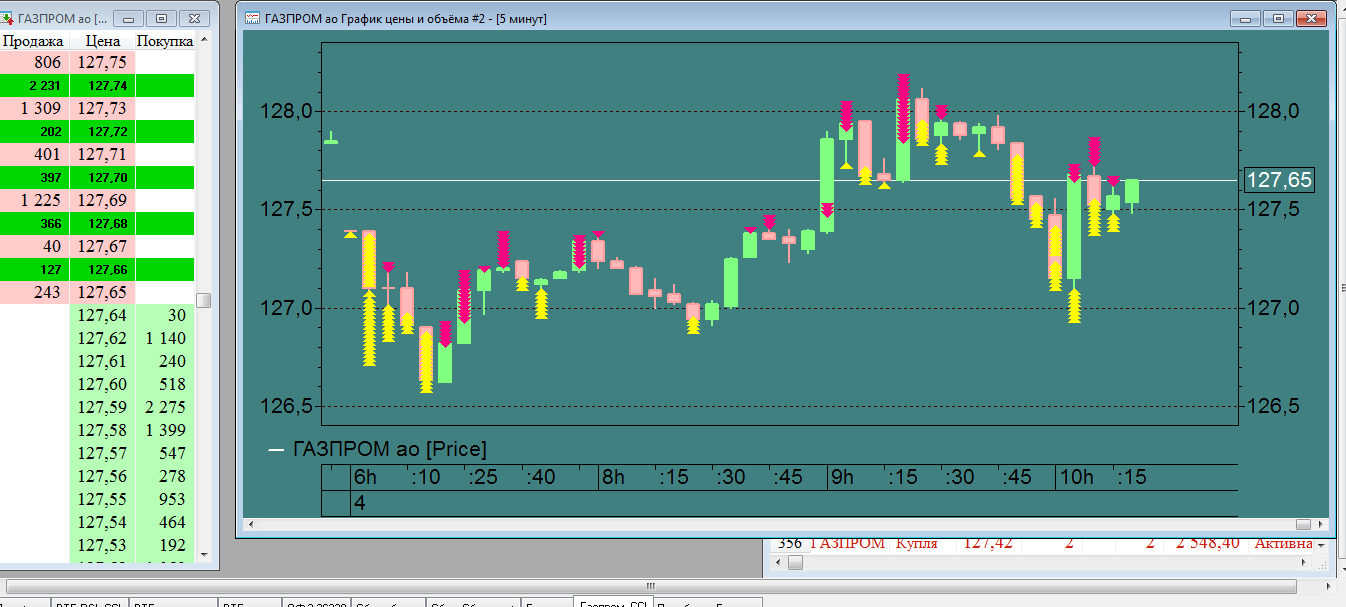Screen dimensions: 1346x607
Task: Click sell volume 397 cell
Action: coord(34,177)
